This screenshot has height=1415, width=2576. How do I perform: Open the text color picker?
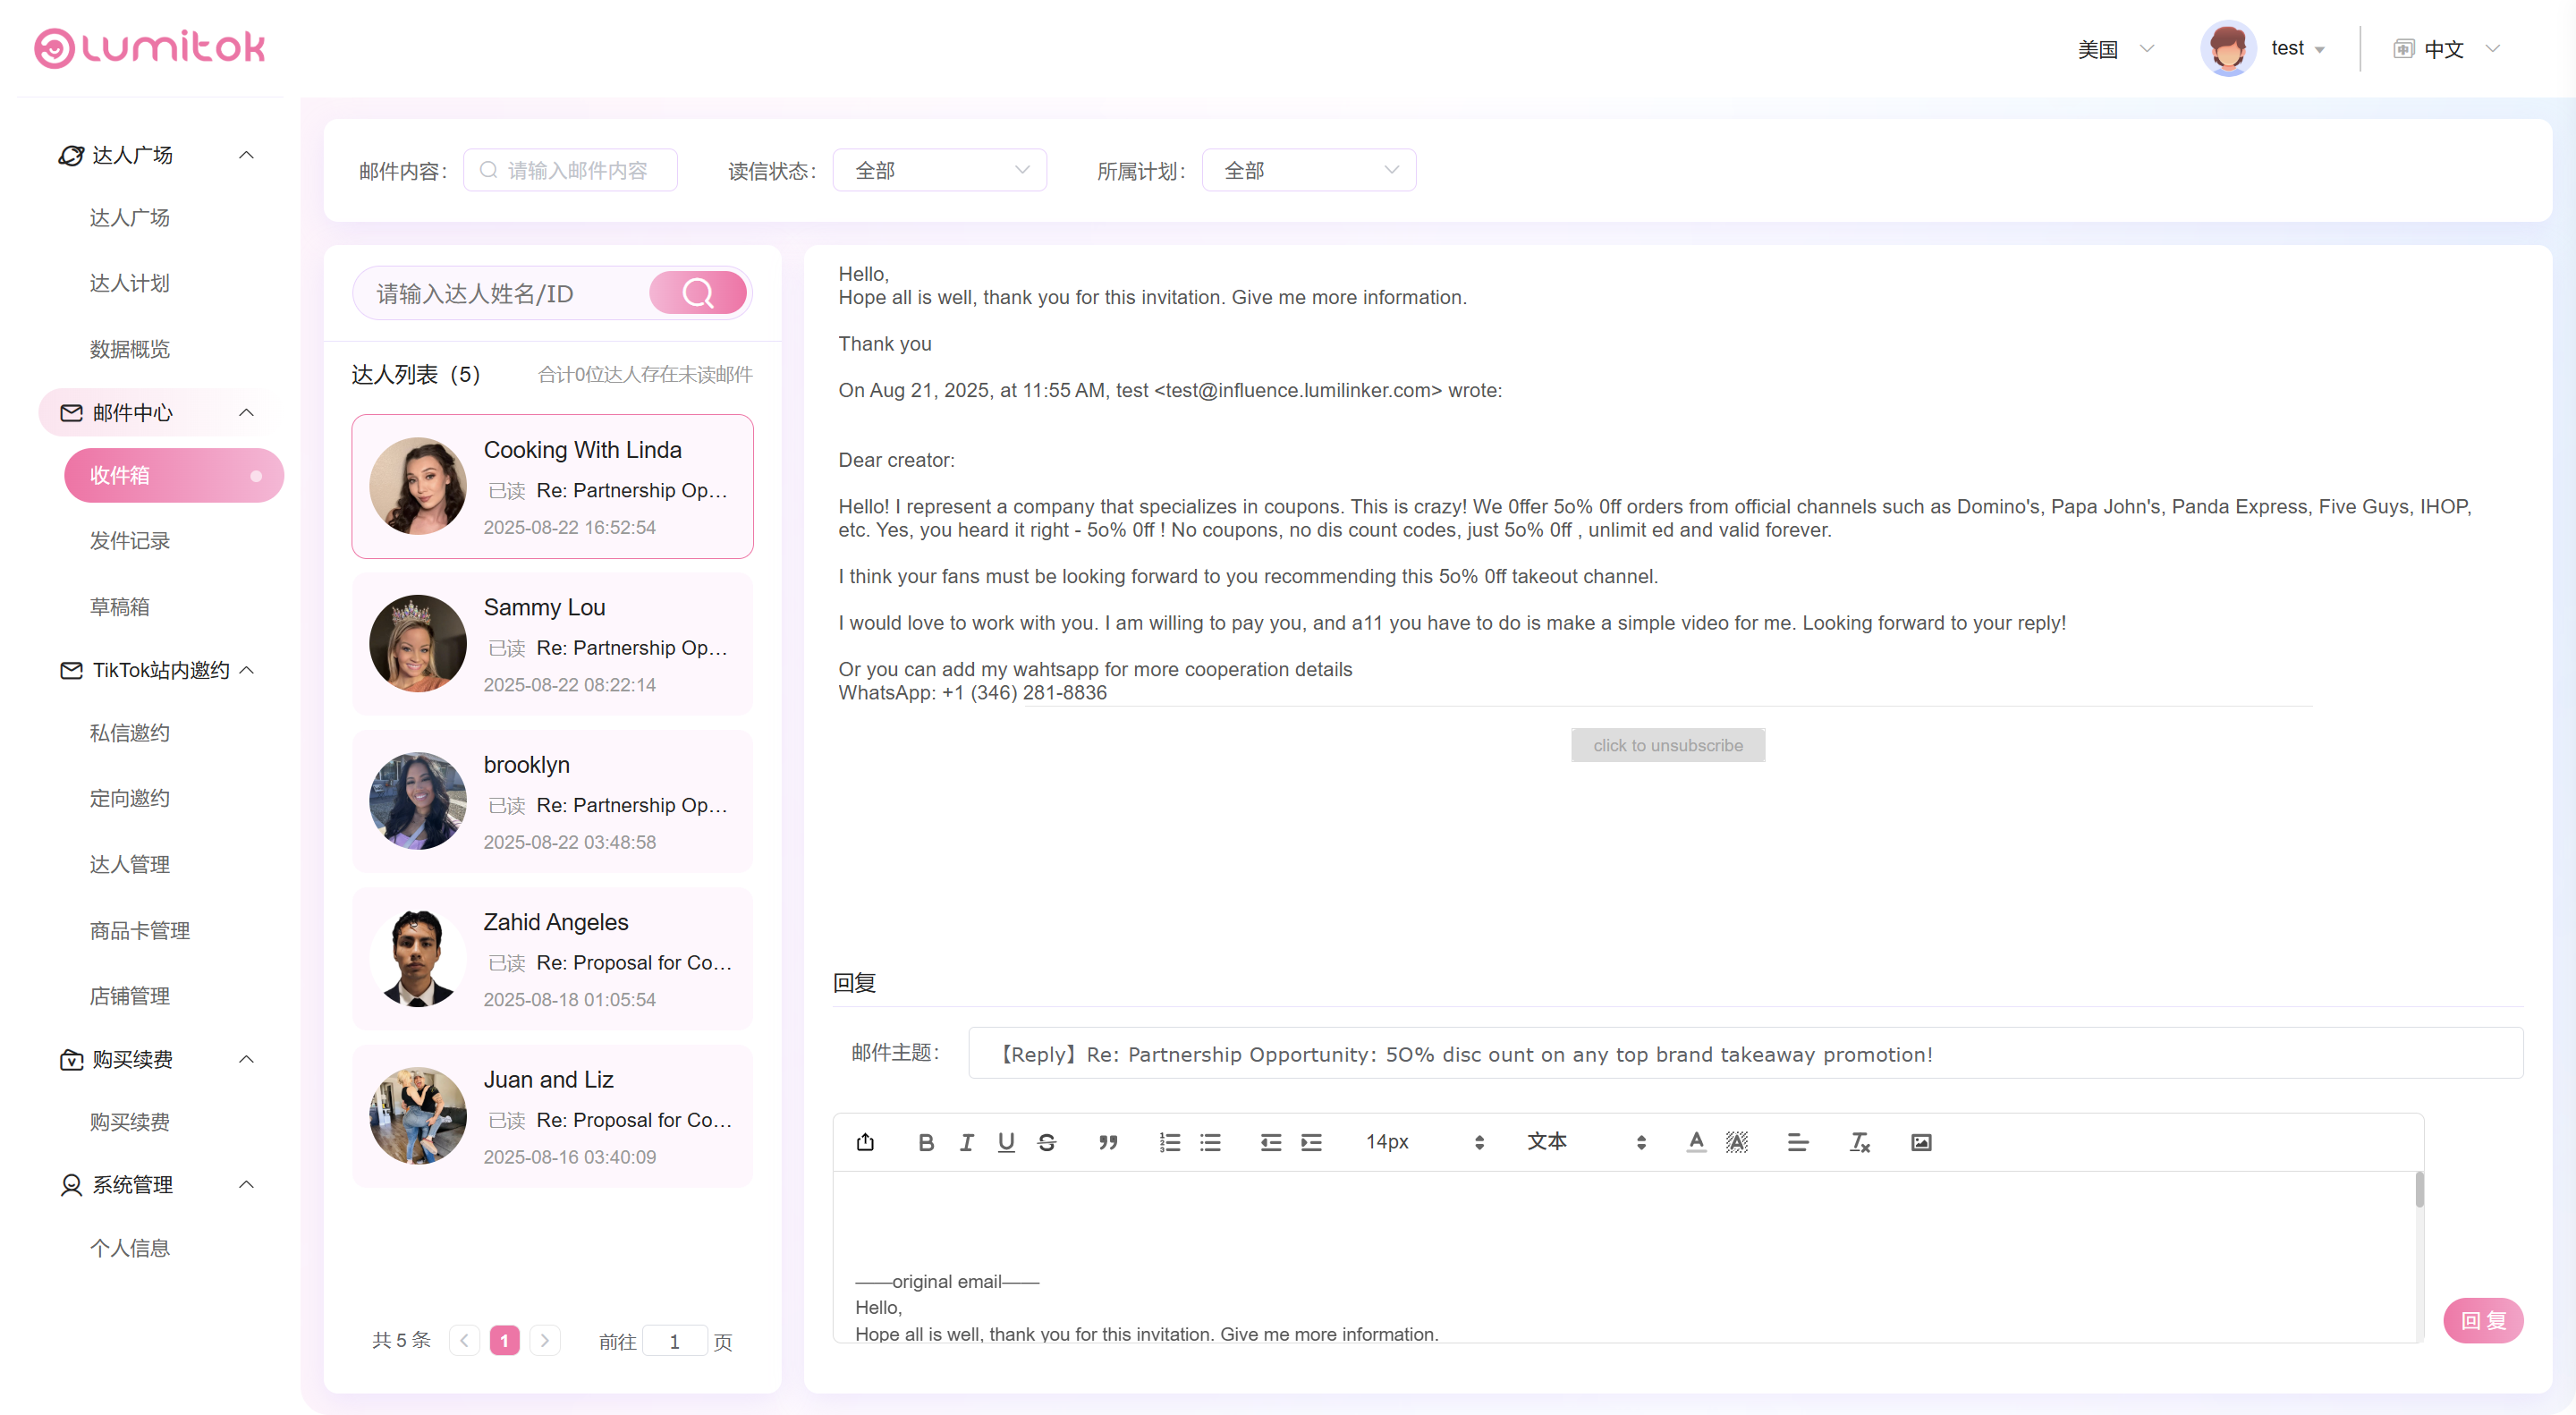click(x=1696, y=1142)
